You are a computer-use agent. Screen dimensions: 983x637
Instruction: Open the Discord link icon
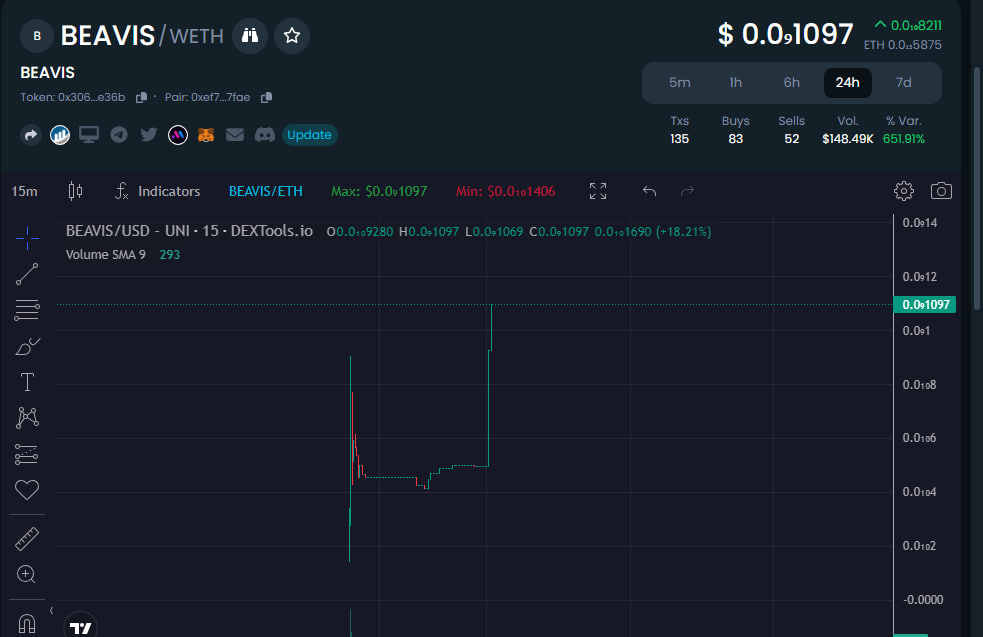point(265,135)
